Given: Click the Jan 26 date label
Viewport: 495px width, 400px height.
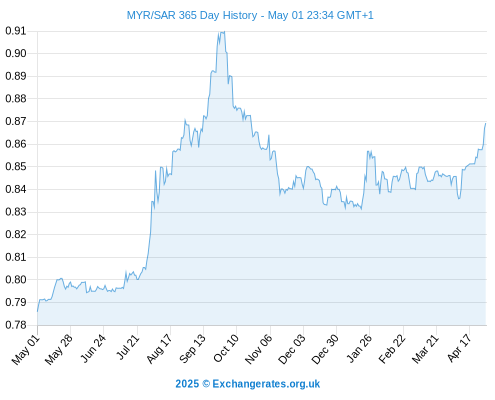Looking at the screenshot, I should (x=359, y=349).
